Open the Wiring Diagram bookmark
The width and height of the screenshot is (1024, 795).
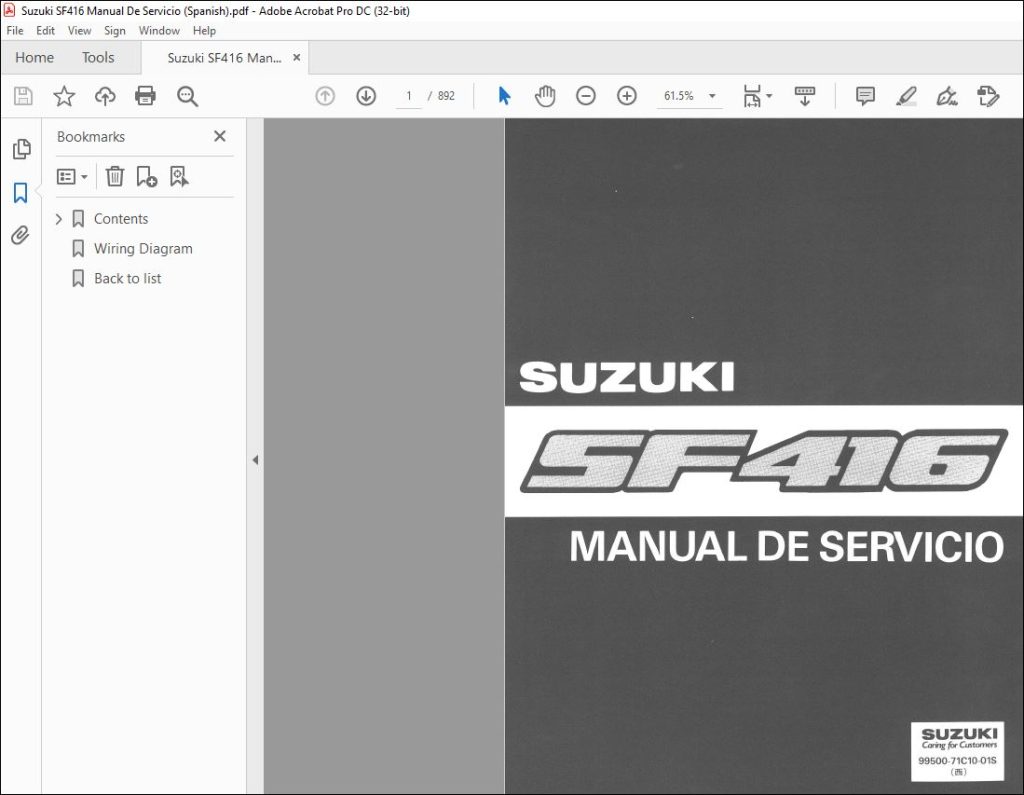[x=143, y=249]
